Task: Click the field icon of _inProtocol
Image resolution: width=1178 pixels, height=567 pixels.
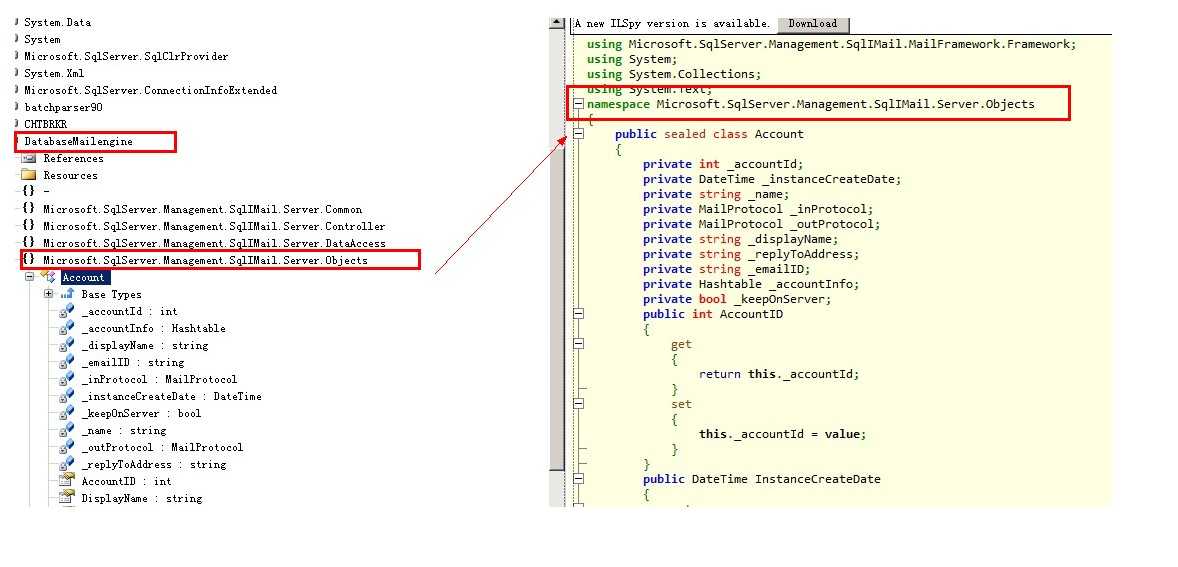Action: click(x=68, y=379)
